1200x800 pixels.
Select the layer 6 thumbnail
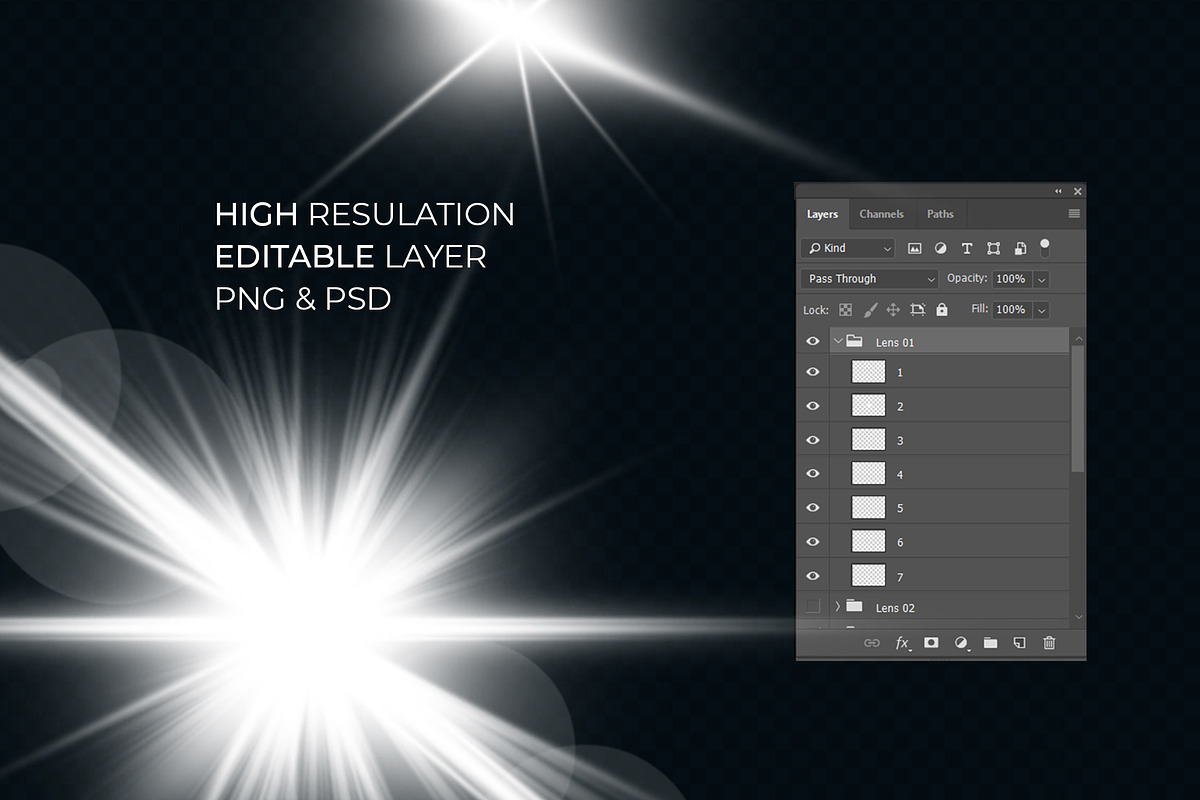(x=868, y=541)
